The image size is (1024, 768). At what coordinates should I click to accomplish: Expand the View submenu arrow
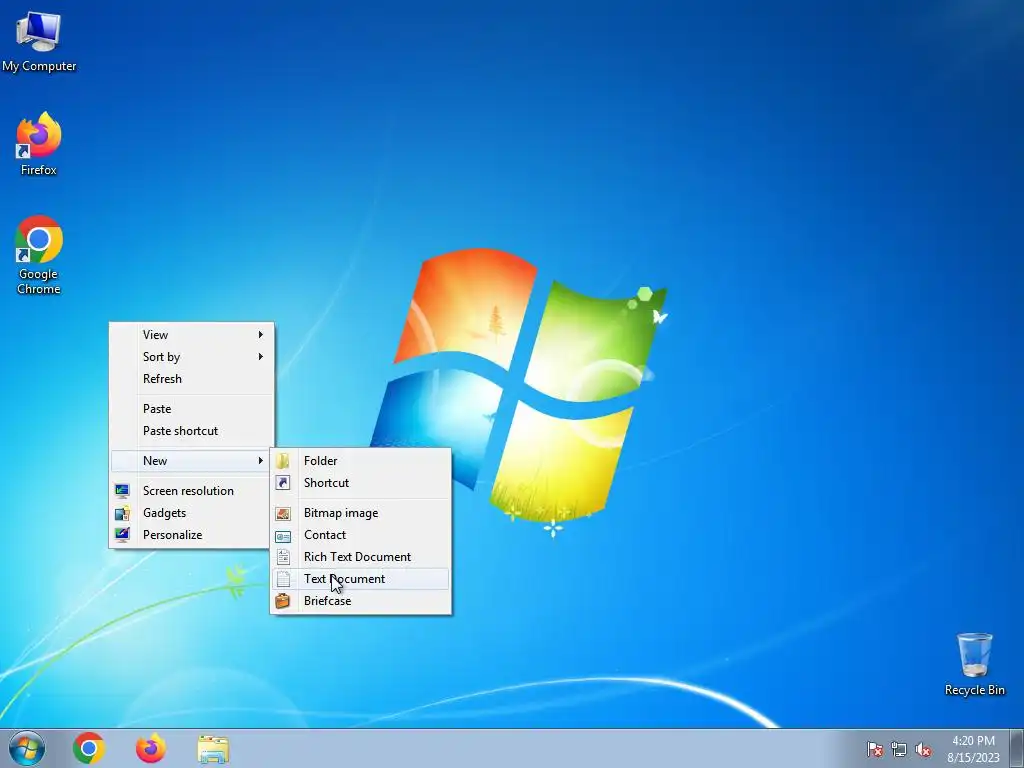point(261,334)
